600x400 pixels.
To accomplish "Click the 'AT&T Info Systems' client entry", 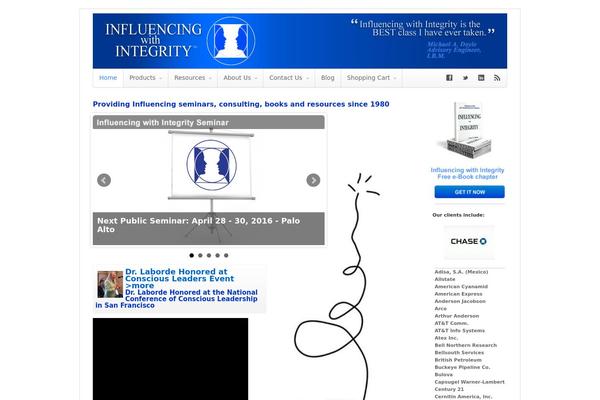I will pyautogui.click(x=459, y=331).
